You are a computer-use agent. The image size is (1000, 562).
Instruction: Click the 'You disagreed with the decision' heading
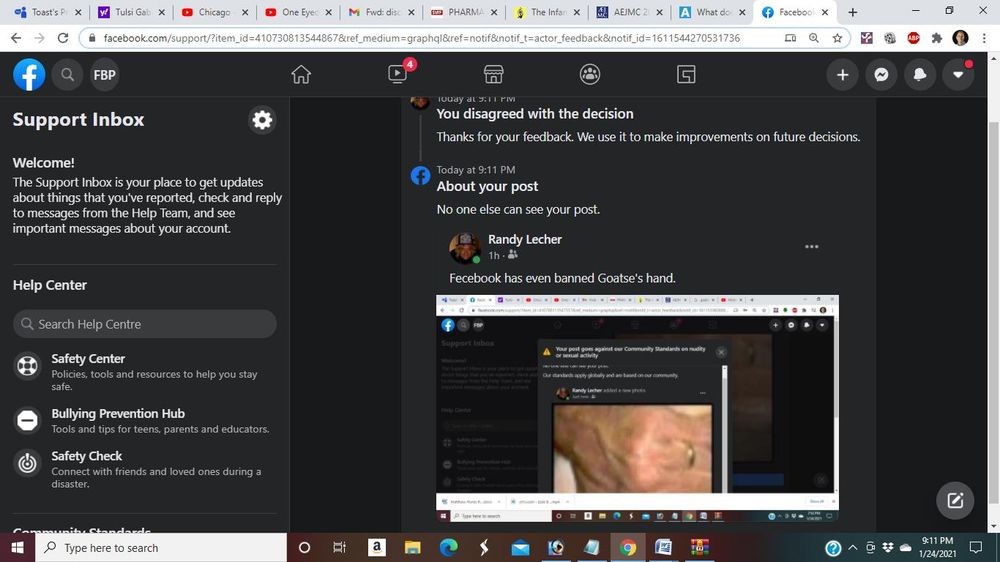[x=534, y=114]
